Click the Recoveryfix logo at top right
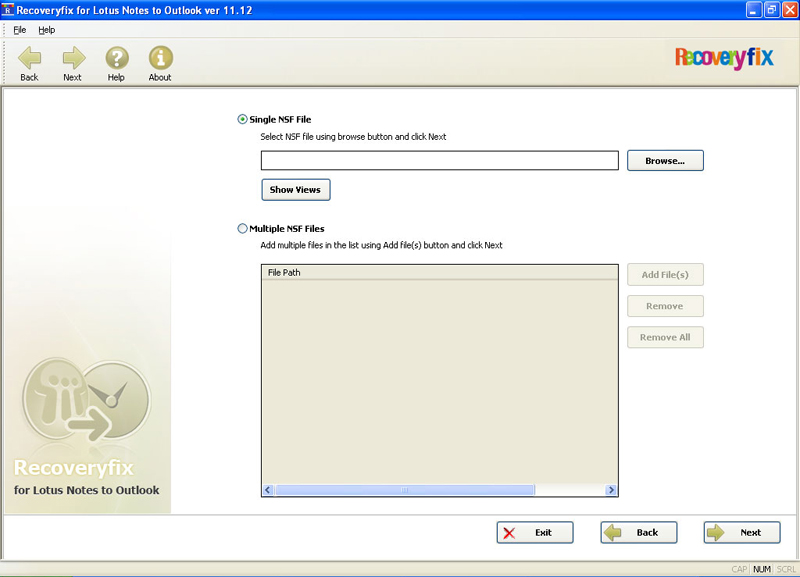800x577 pixels. coord(724,58)
